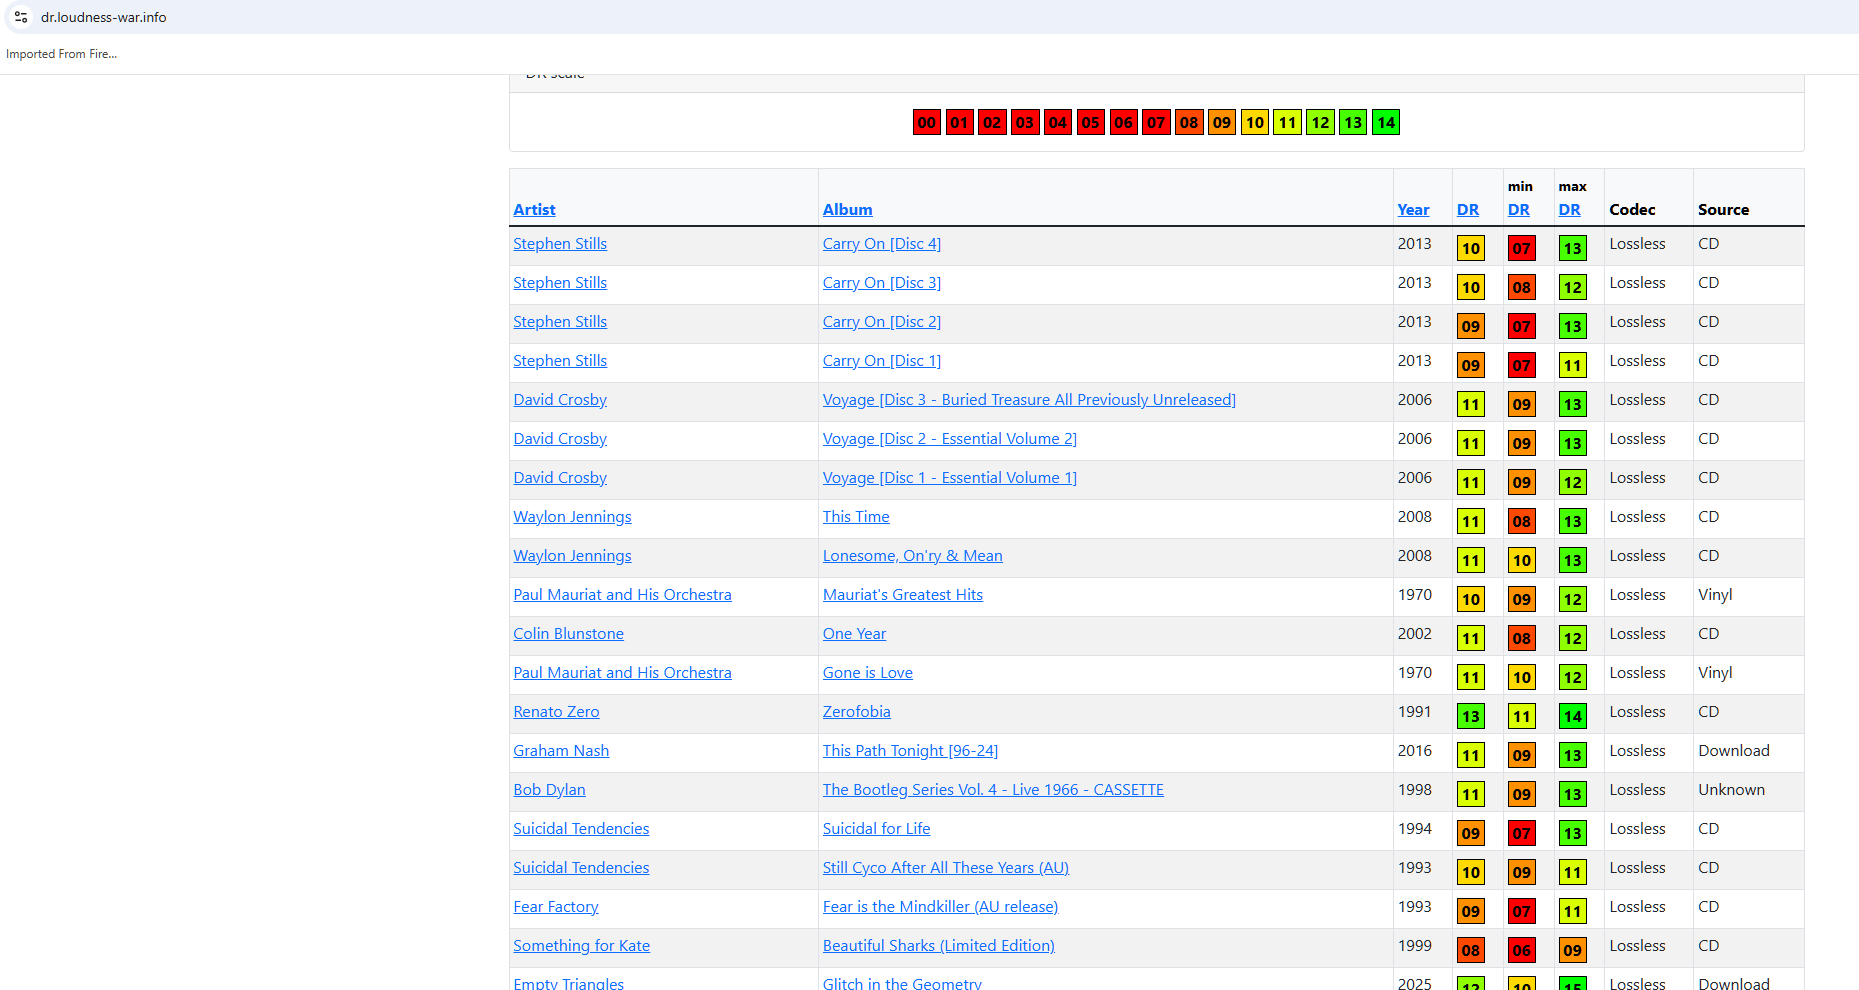Open Graham Nash artist page
This screenshot has height=990, width=1859.
(561, 751)
